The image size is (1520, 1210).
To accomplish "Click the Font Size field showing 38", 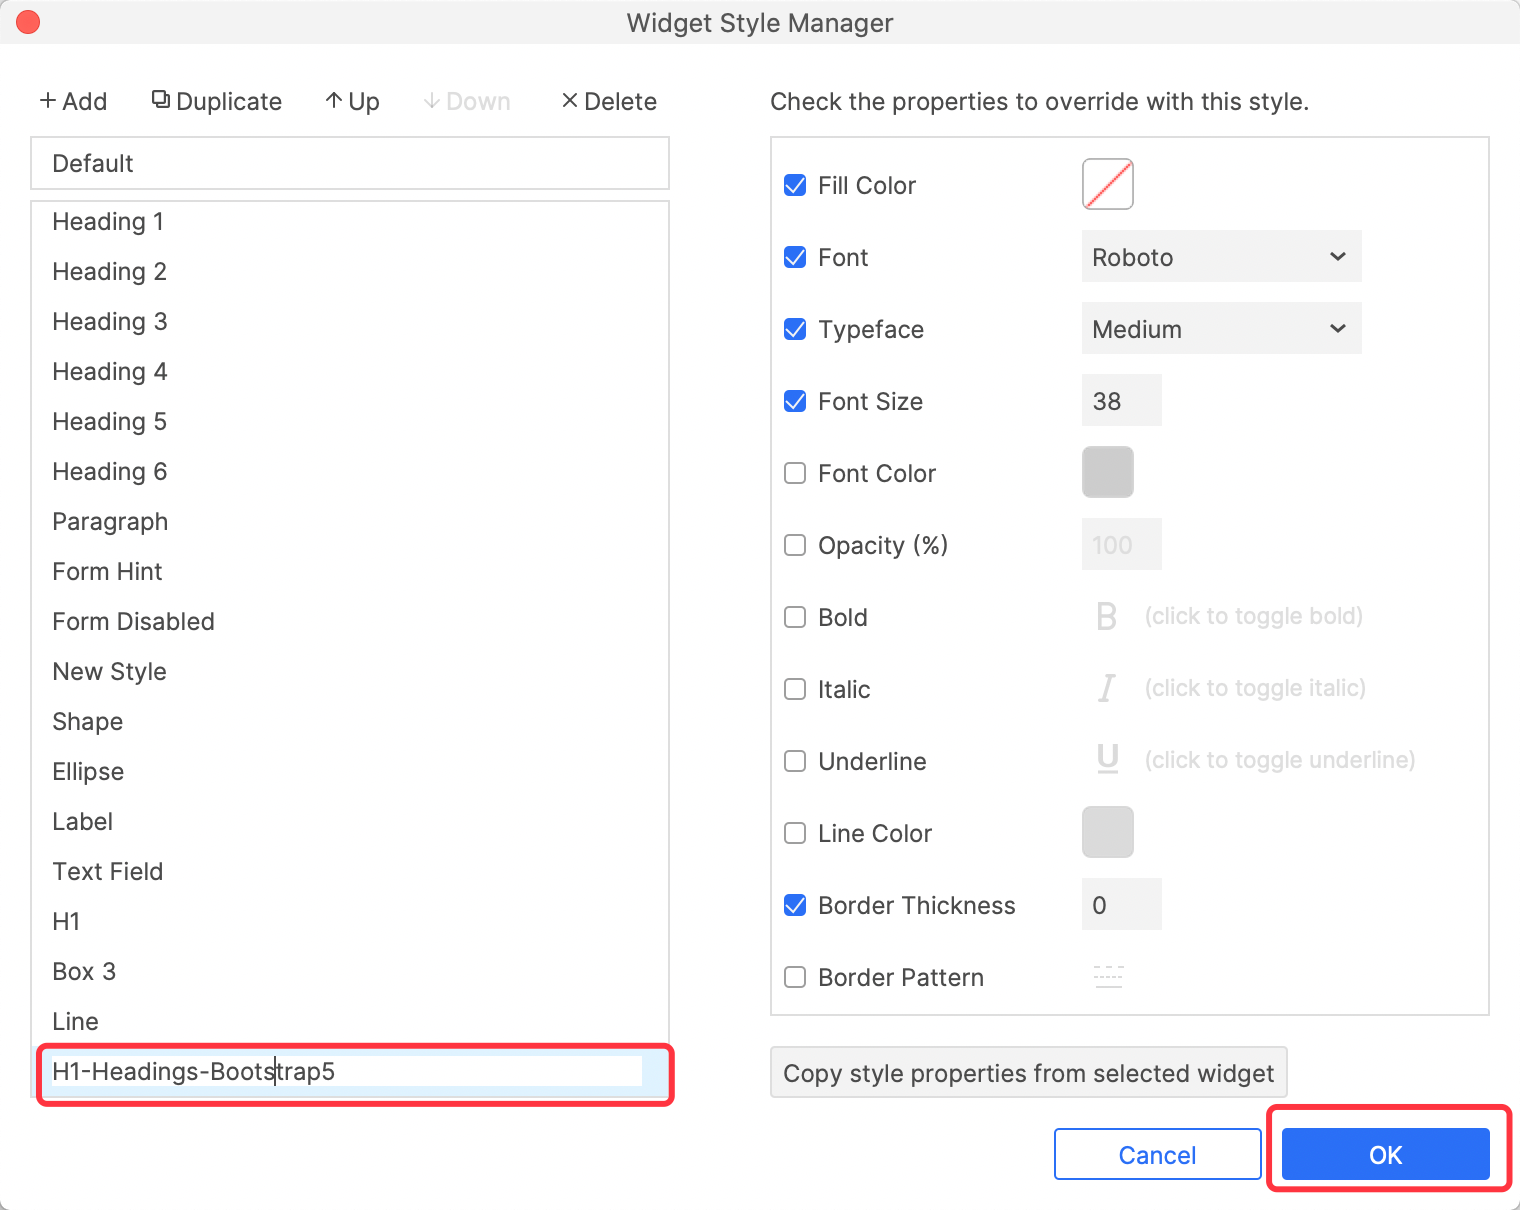I will (x=1121, y=401).
